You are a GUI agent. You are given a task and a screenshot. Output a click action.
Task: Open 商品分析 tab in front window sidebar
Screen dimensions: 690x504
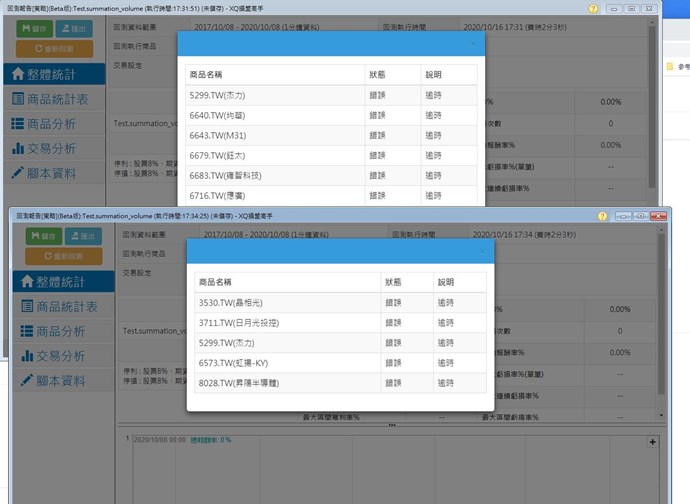pos(64,331)
